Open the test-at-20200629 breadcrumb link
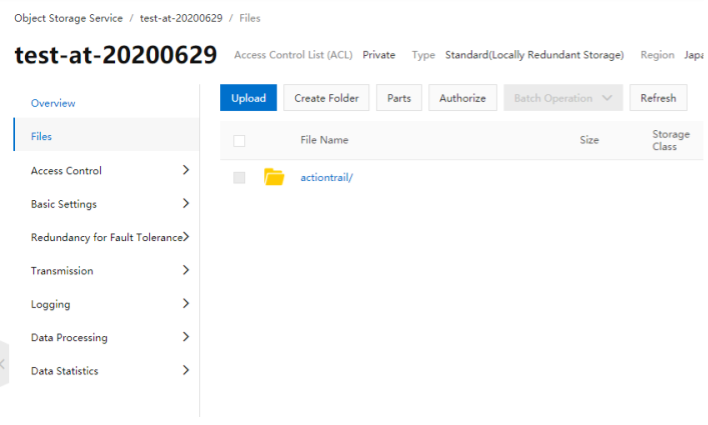 (x=181, y=18)
